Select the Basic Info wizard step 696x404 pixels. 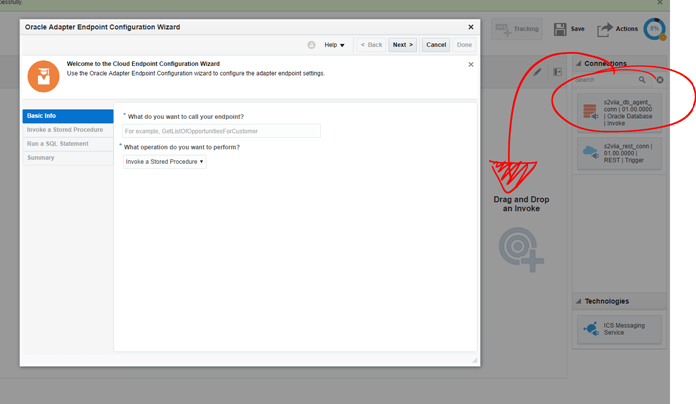pyautogui.click(x=67, y=116)
